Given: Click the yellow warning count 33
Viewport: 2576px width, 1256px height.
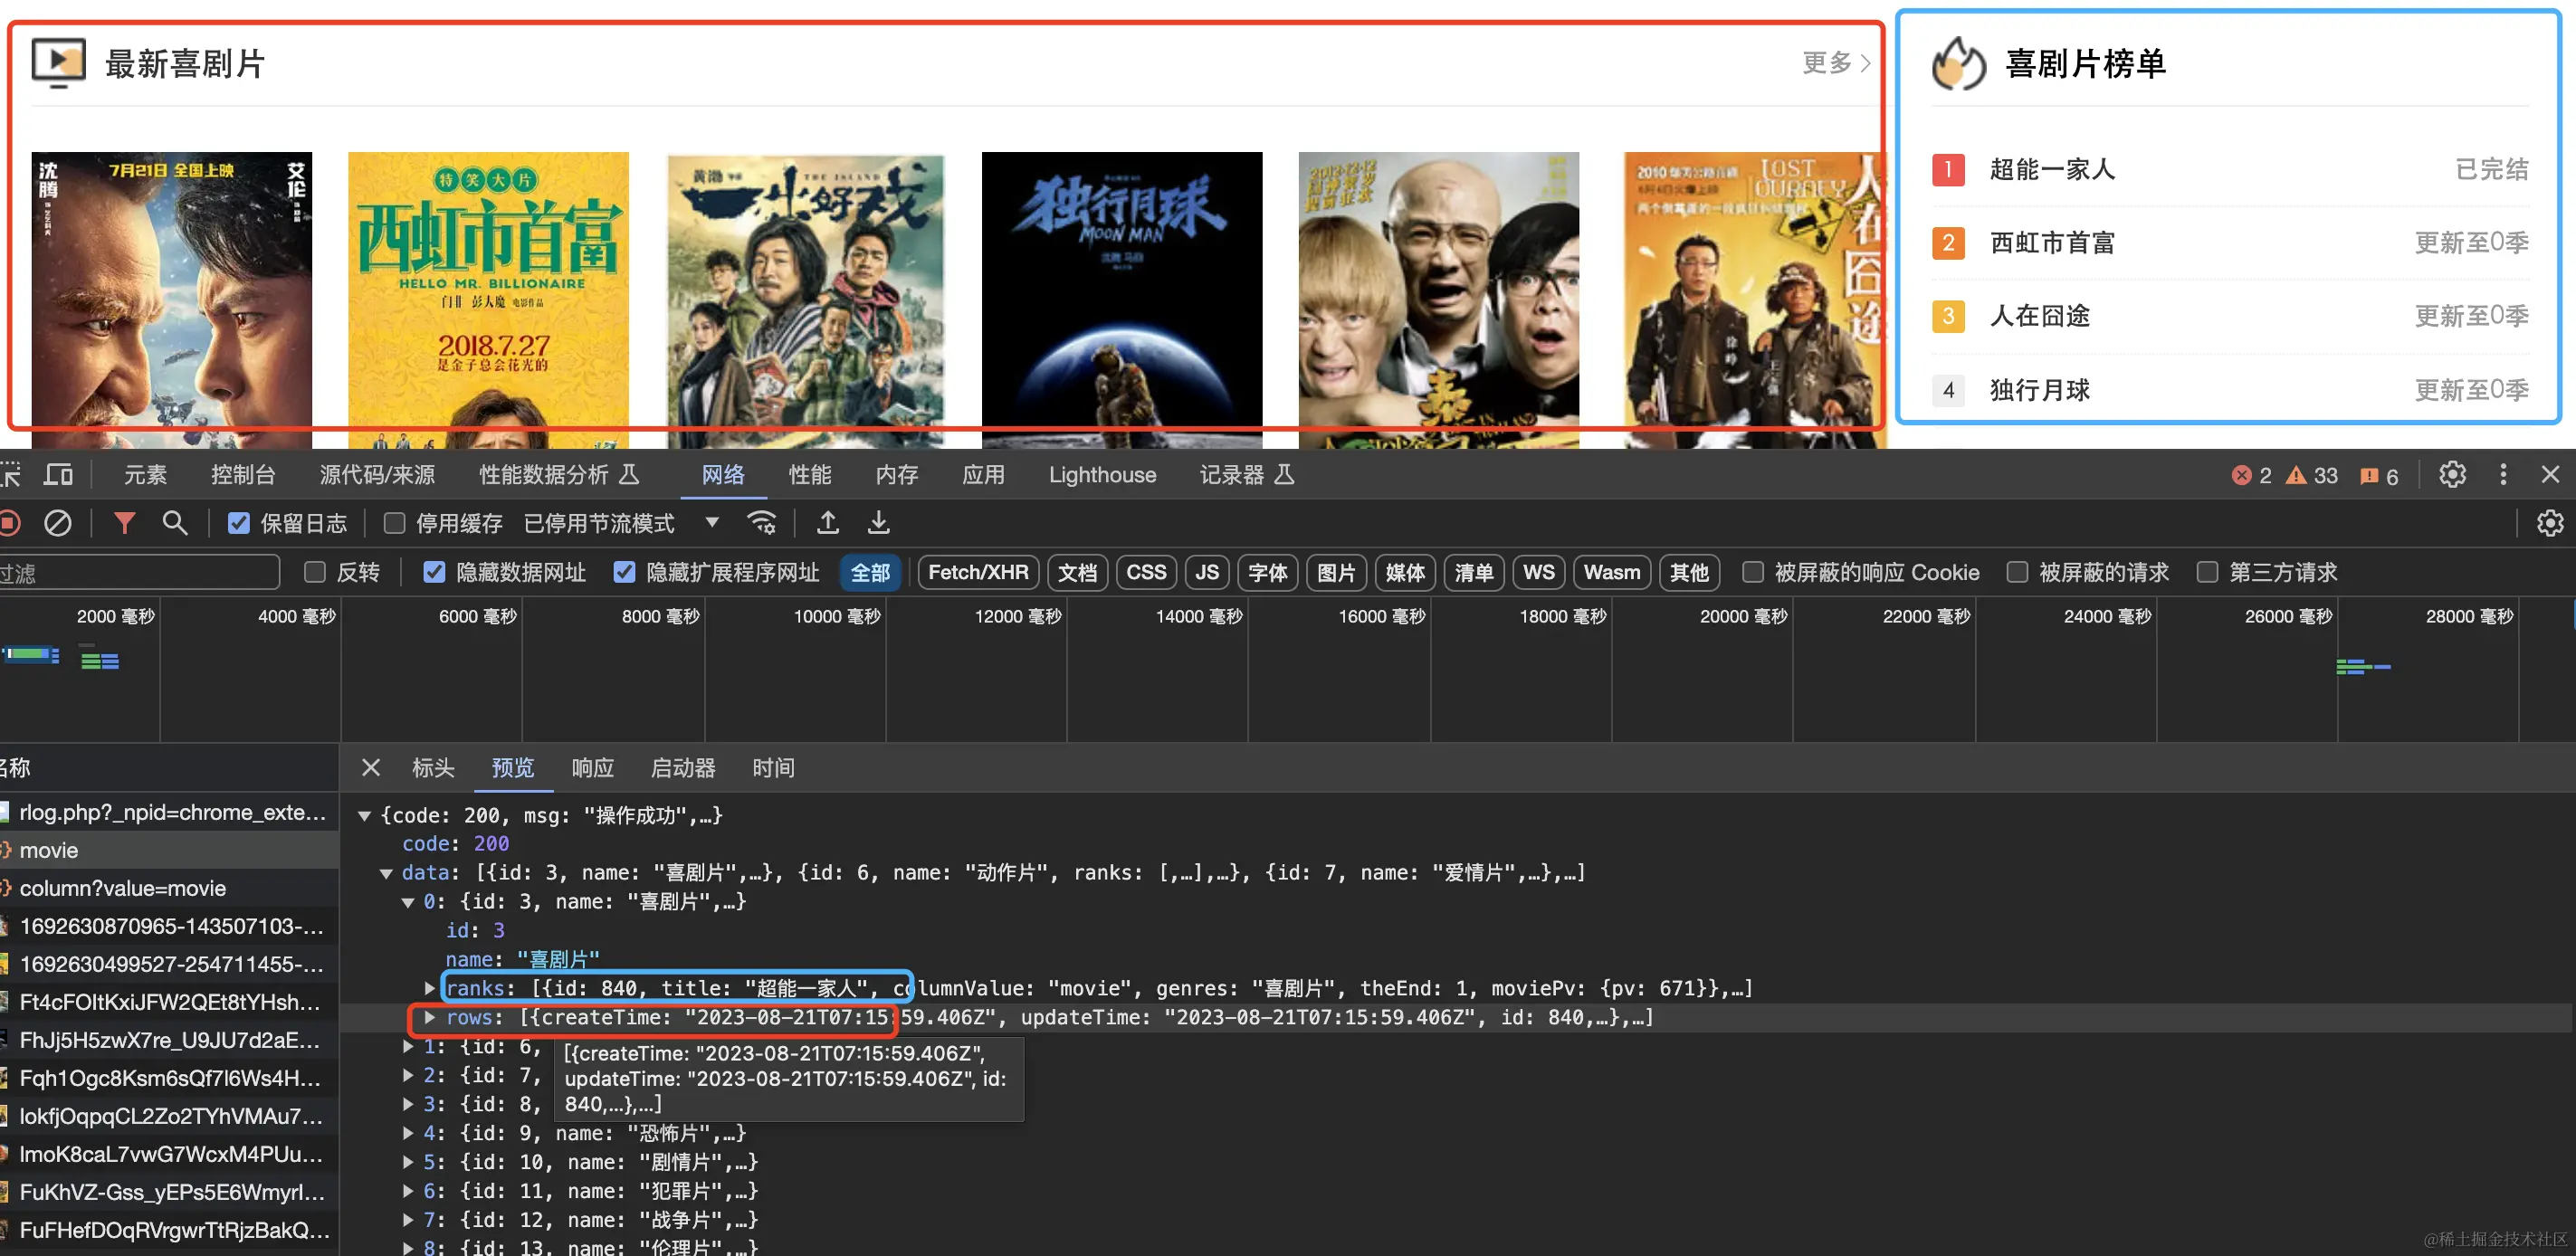Looking at the screenshot, I should 2311,476.
